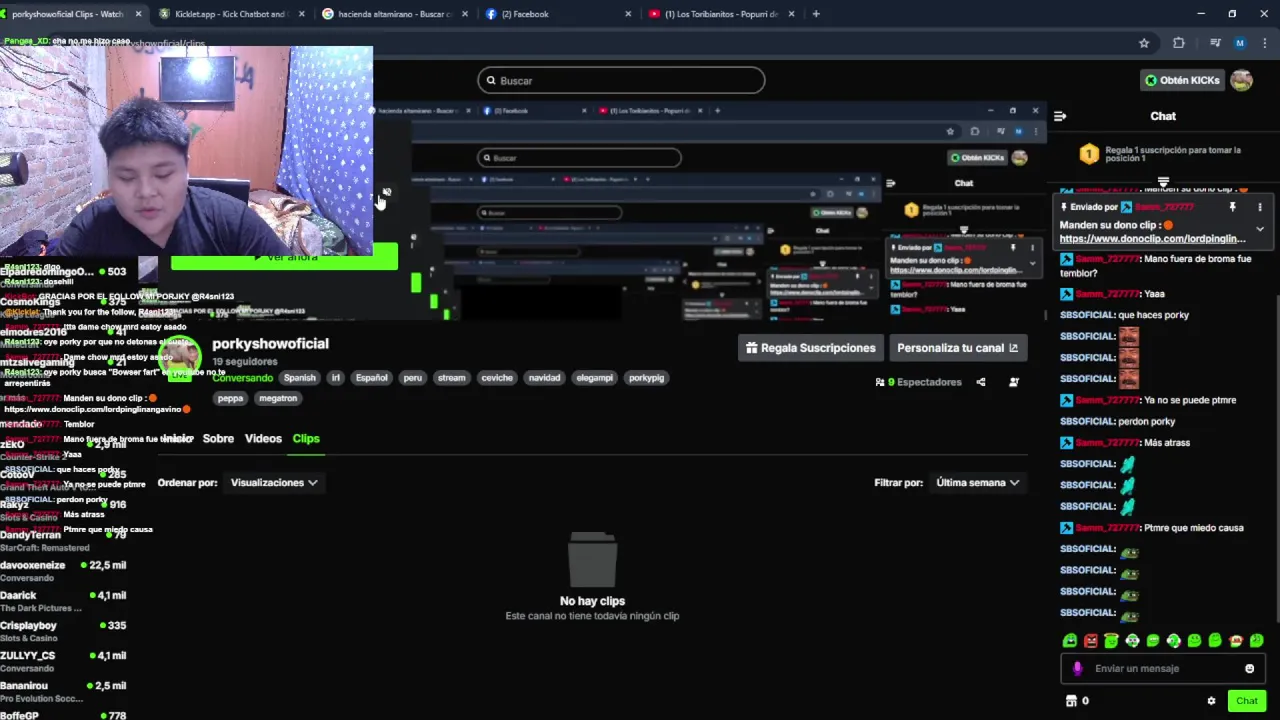Open Daarick channel in sidebar
This screenshot has height=720, width=1280.
click(64, 601)
